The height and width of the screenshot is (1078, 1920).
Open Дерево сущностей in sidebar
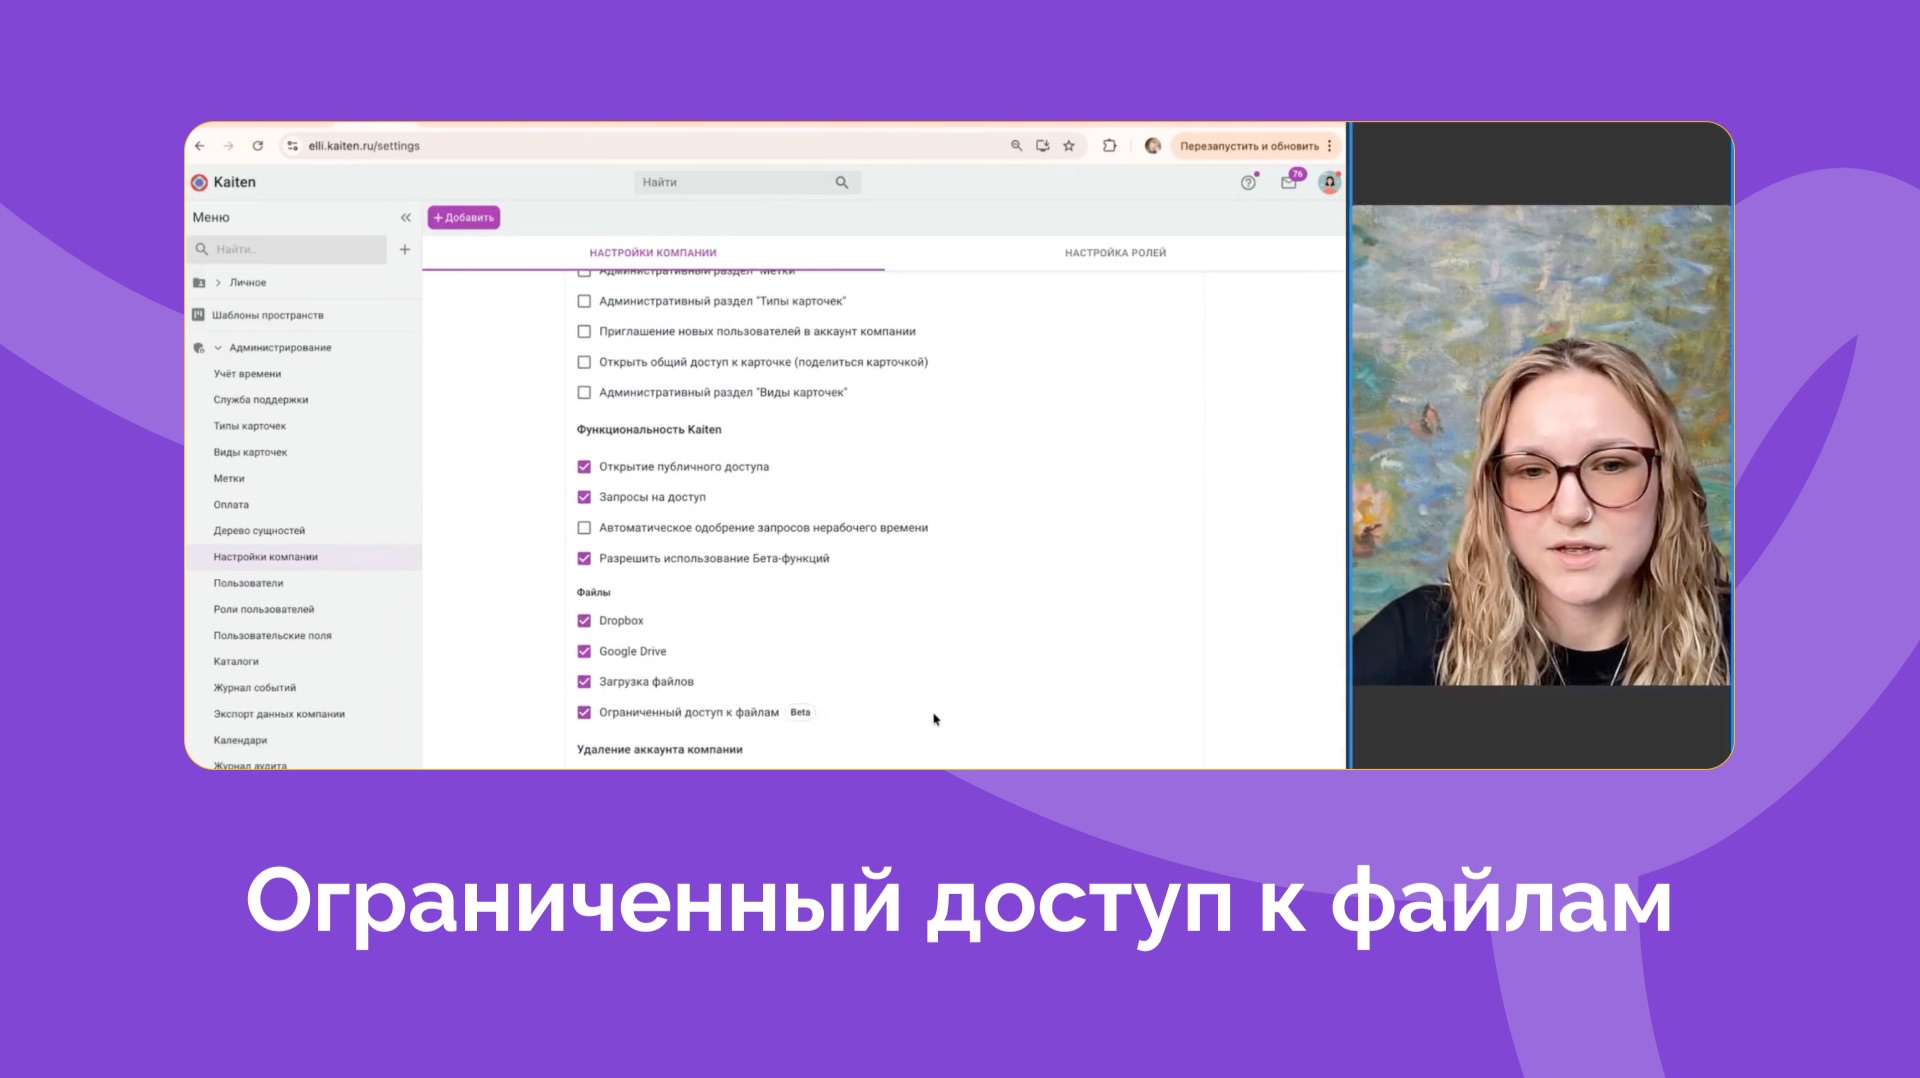point(259,531)
